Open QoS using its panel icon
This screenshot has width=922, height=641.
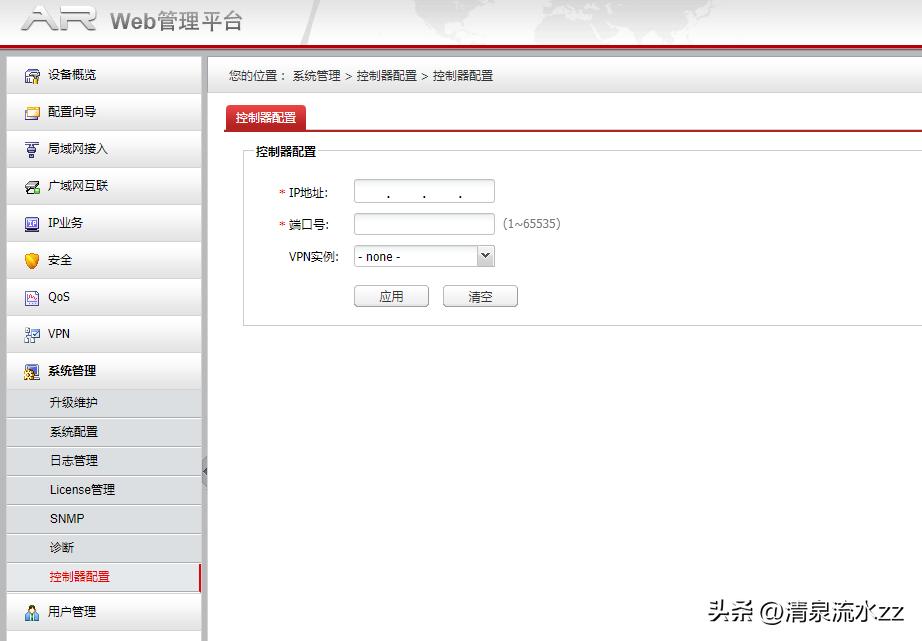[32, 296]
